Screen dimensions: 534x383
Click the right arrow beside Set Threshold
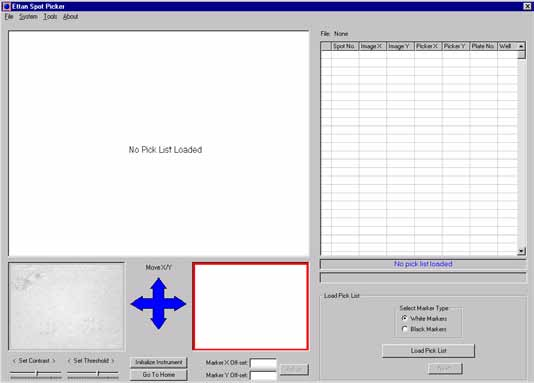pos(113,361)
